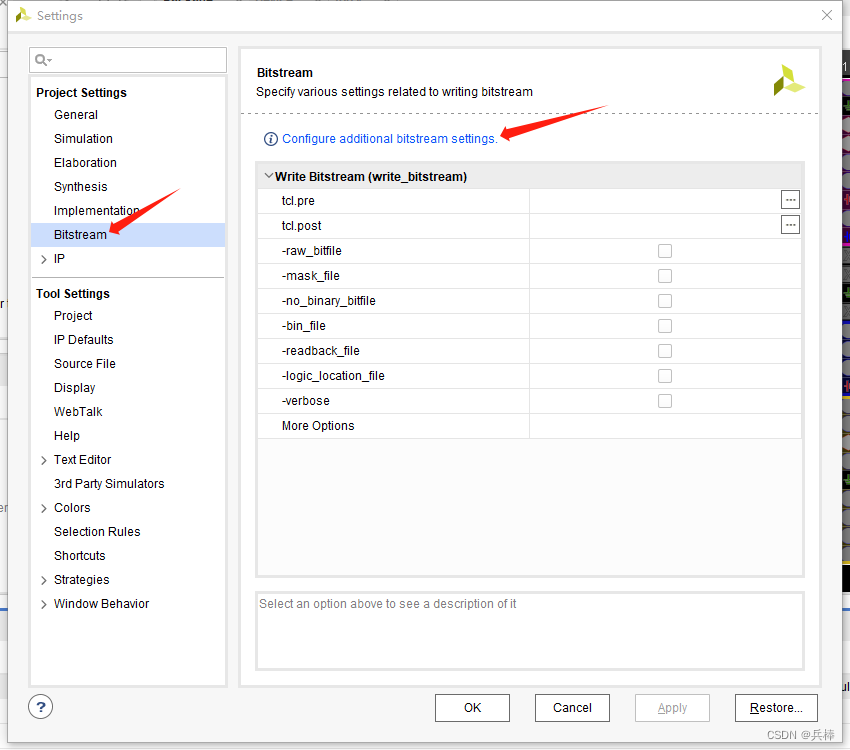Click the tcl.pre value field
The image size is (850, 750).
(654, 201)
